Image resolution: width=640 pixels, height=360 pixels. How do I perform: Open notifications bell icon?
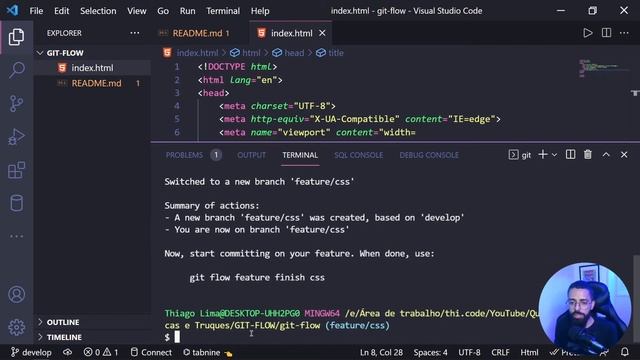click(624, 352)
